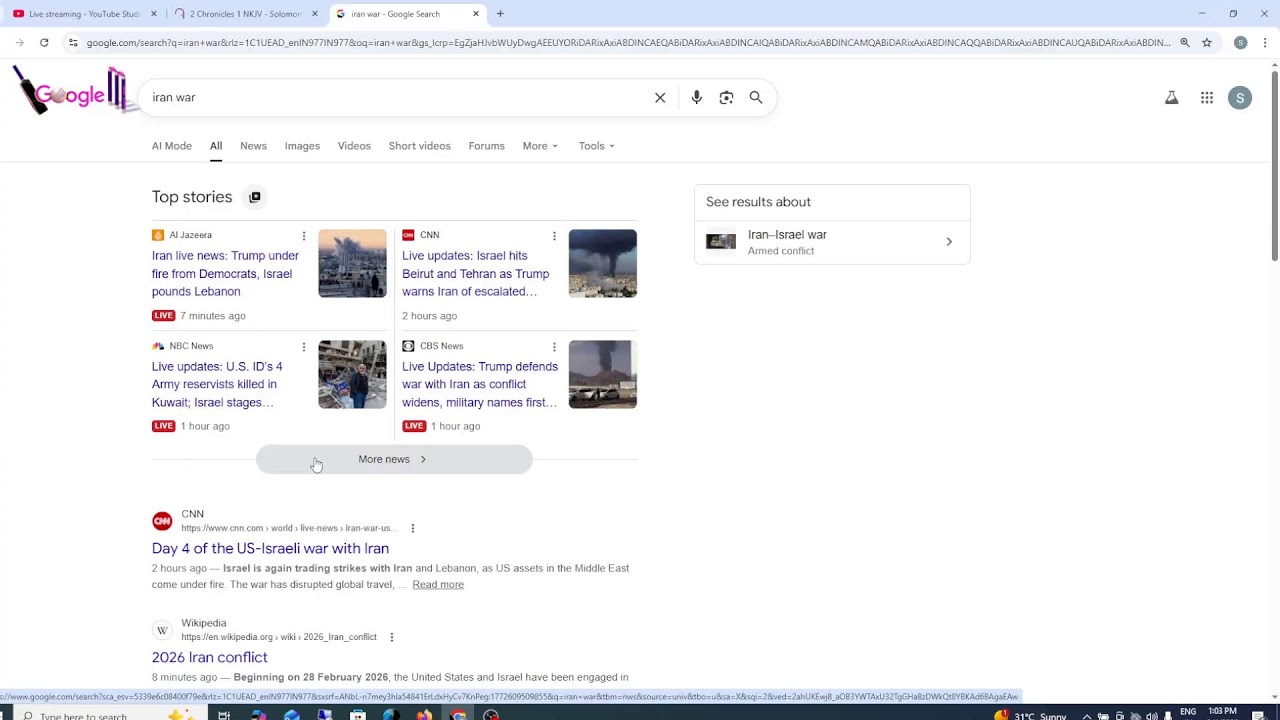
Task: Switch to the Live streaming YouTube Studio tab
Action: pos(84,14)
